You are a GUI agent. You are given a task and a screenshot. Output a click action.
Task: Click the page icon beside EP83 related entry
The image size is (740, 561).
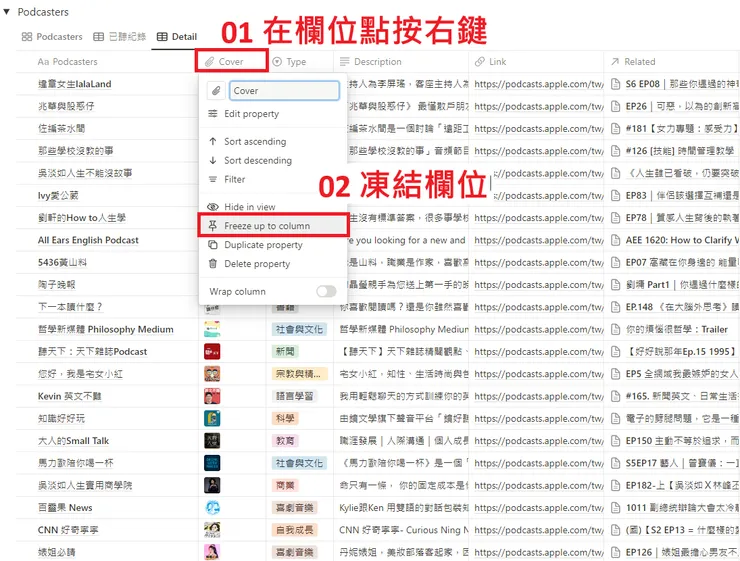615,195
